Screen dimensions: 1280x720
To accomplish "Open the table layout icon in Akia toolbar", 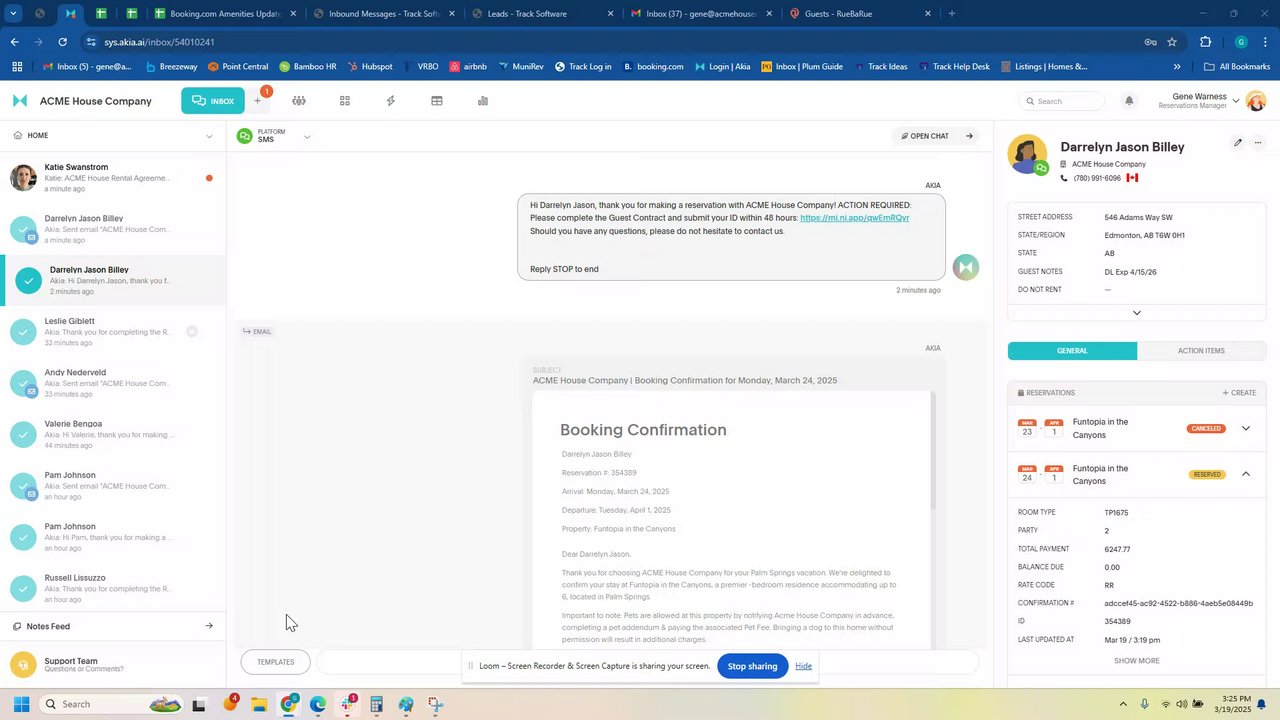I will pyautogui.click(x=437, y=101).
